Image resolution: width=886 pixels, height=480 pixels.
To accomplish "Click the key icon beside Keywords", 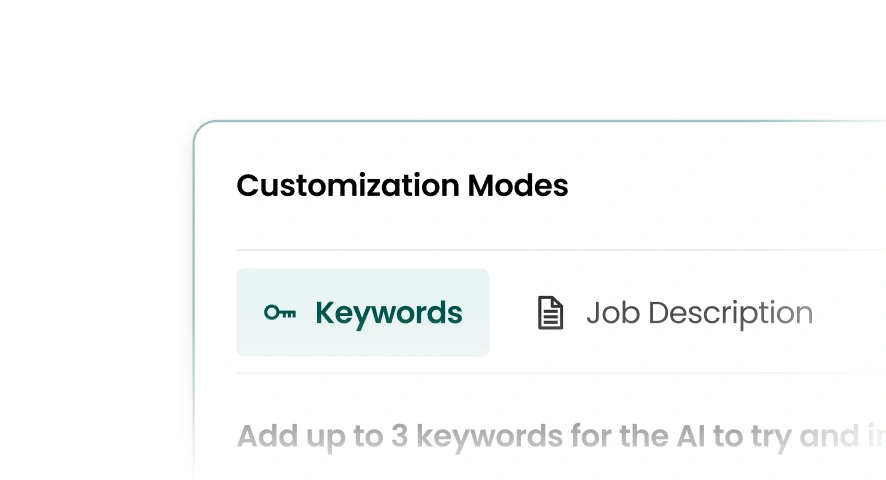I will point(279,313).
